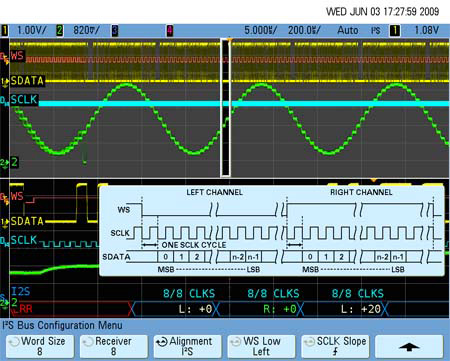Select the Receiver 8 softkey
The width and height of the screenshot is (450, 361).
pyautogui.click(x=114, y=346)
